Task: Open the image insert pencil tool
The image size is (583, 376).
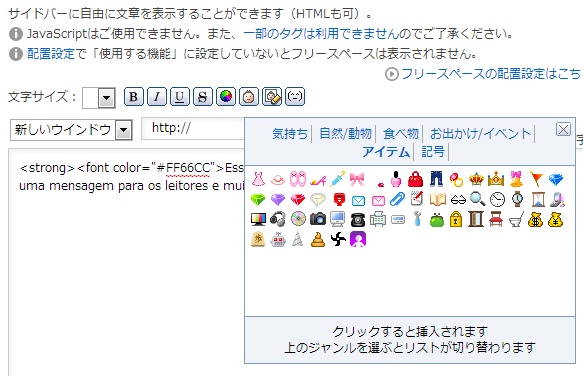Action: [272, 97]
